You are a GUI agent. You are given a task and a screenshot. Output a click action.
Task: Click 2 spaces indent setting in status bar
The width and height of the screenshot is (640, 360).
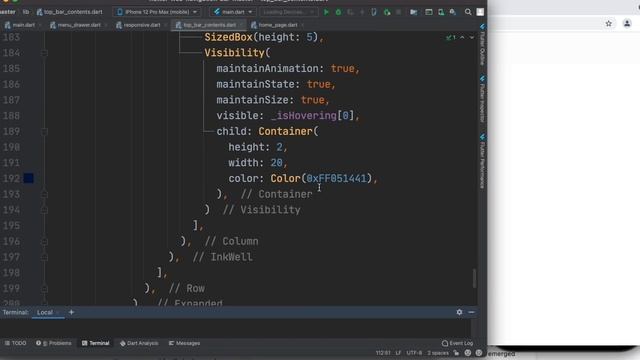point(438,353)
